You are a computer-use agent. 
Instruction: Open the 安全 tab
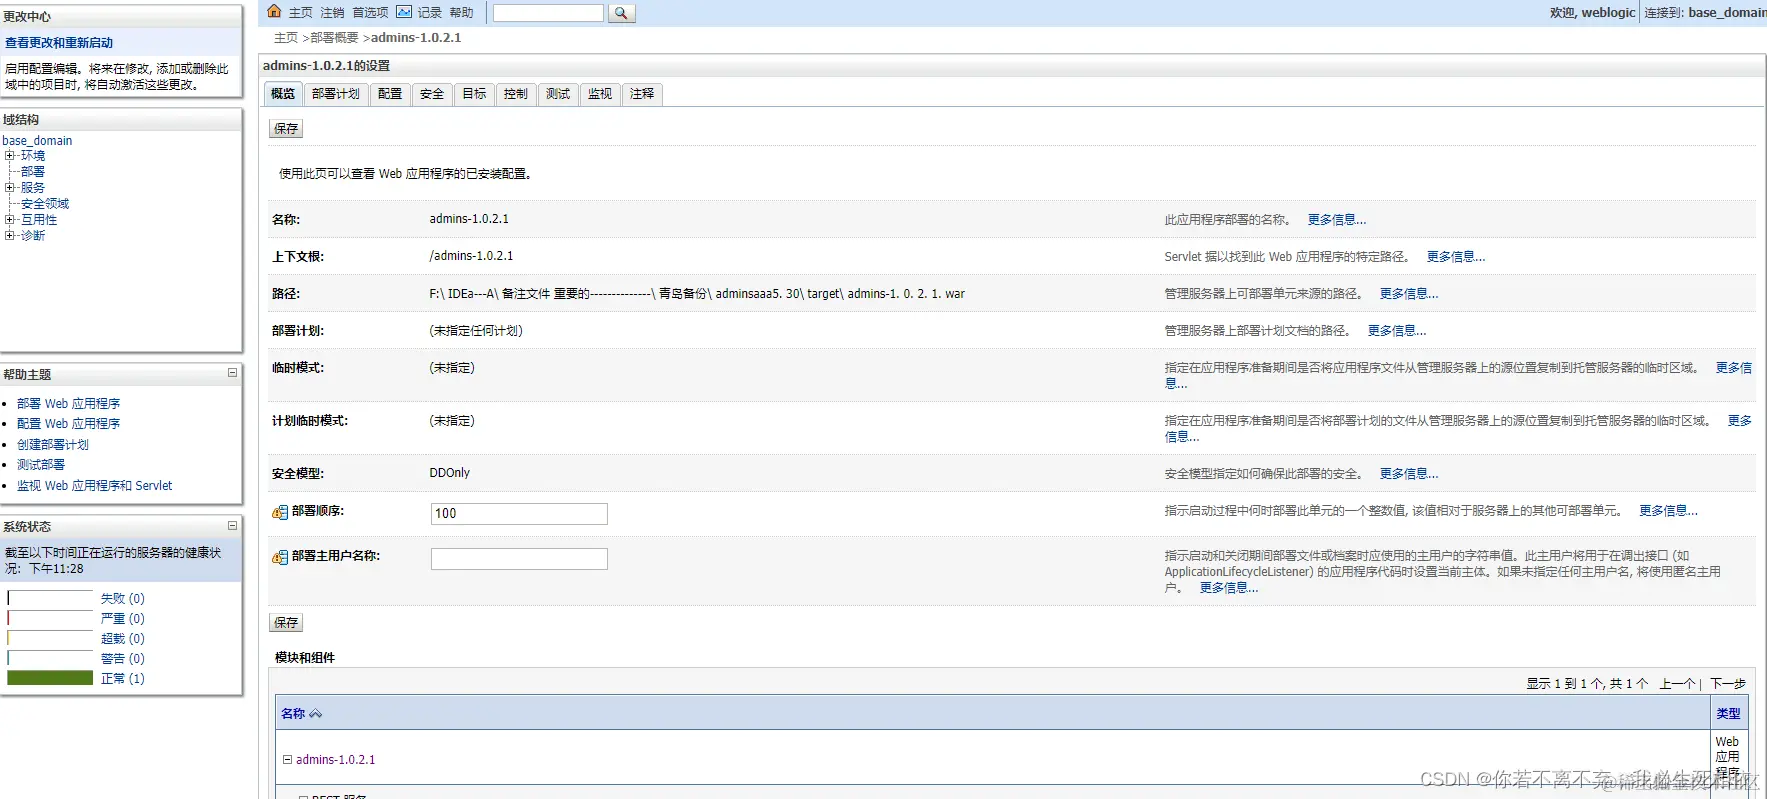432,94
